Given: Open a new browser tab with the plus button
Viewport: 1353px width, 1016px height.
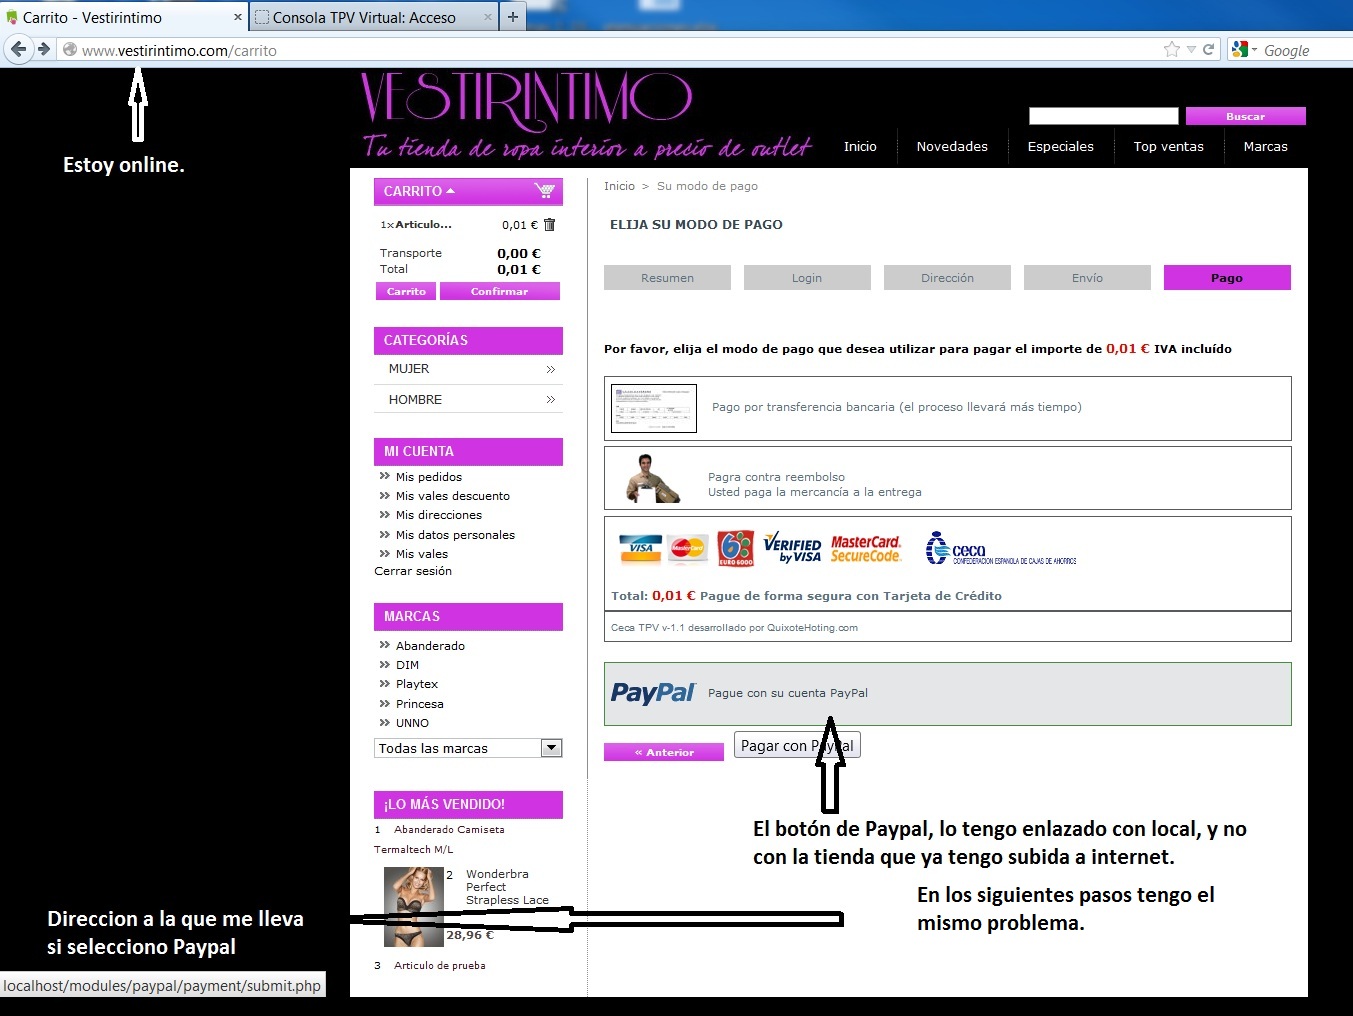Looking at the screenshot, I should click(x=513, y=17).
